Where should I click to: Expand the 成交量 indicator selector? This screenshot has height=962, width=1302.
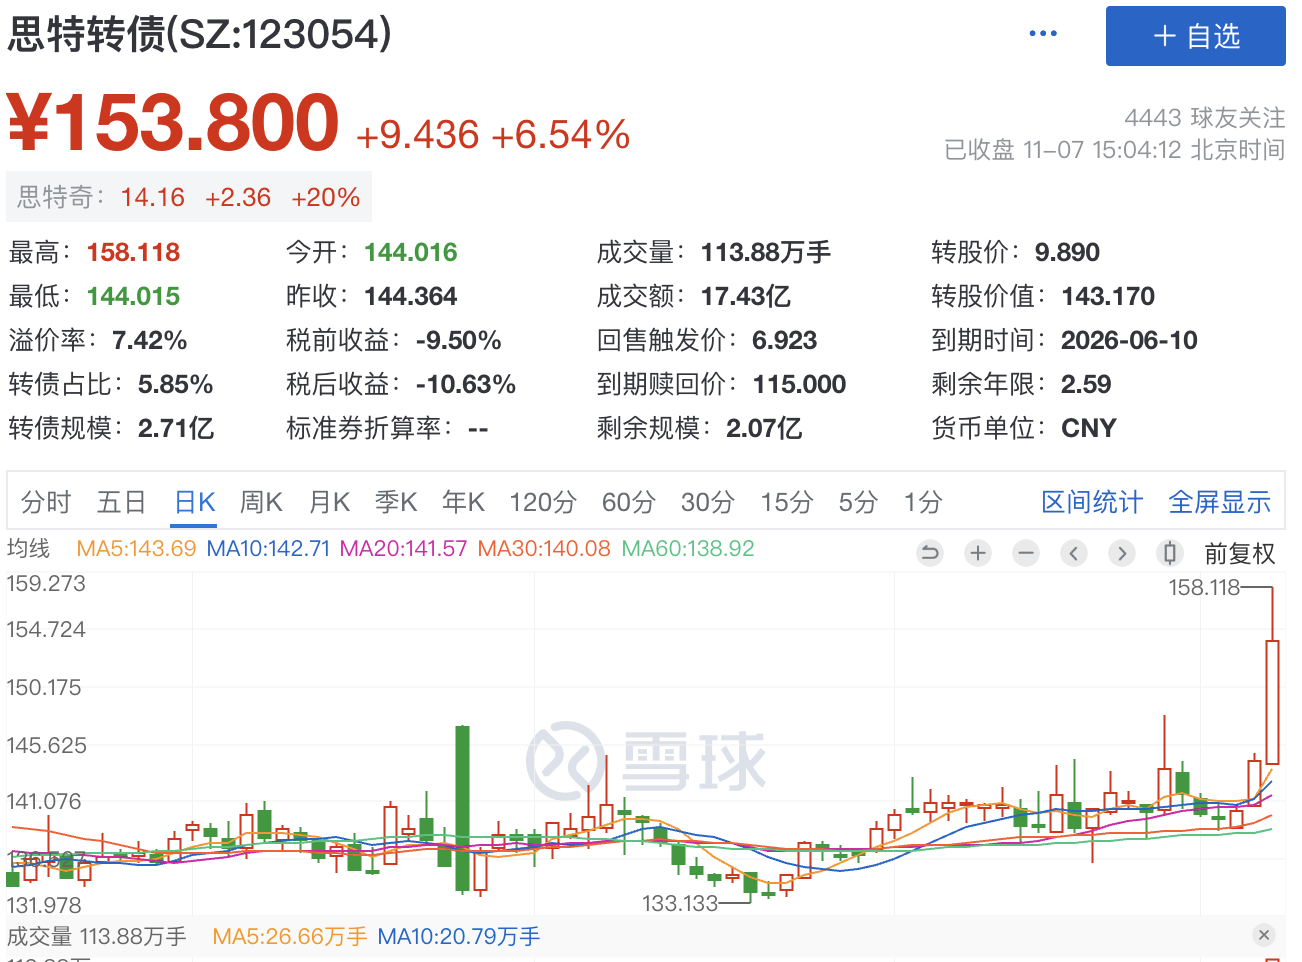40,937
